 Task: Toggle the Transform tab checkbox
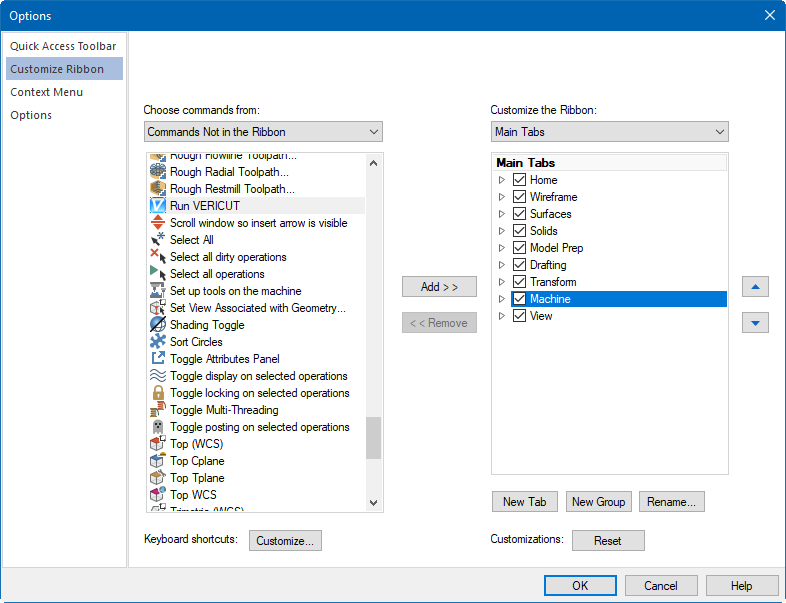pyautogui.click(x=519, y=282)
